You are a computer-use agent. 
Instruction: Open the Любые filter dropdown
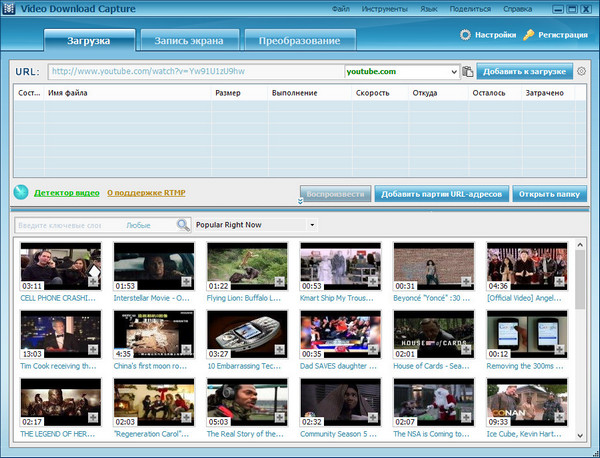tap(138, 226)
